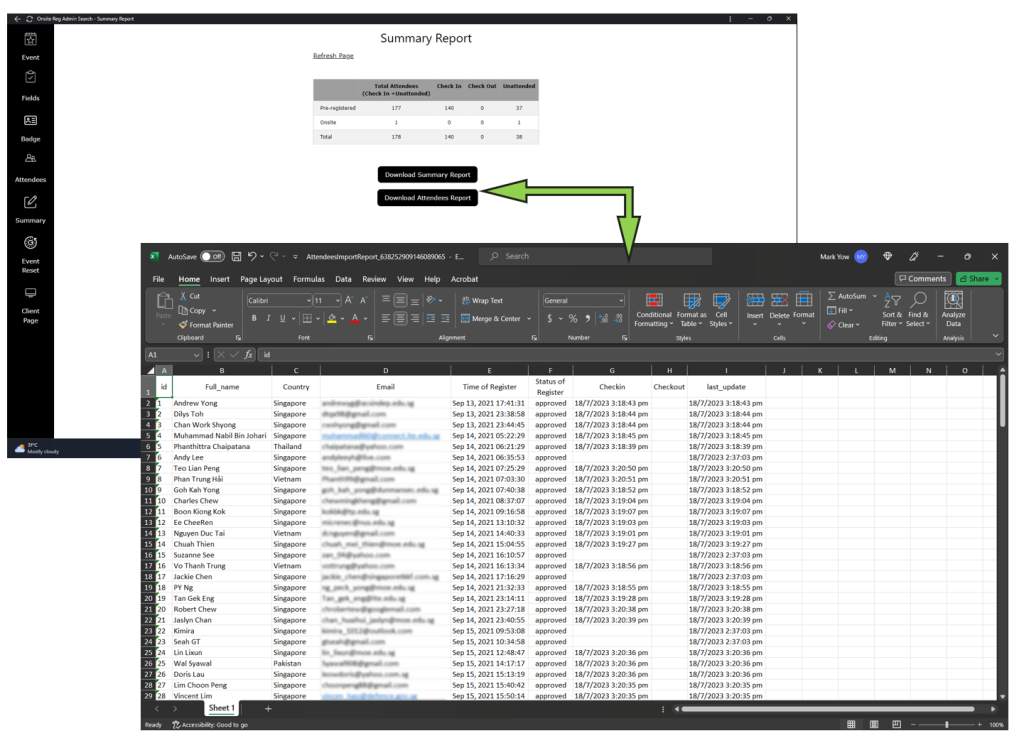Click the Page Break Preview icon in status bar

click(x=897, y=724)
